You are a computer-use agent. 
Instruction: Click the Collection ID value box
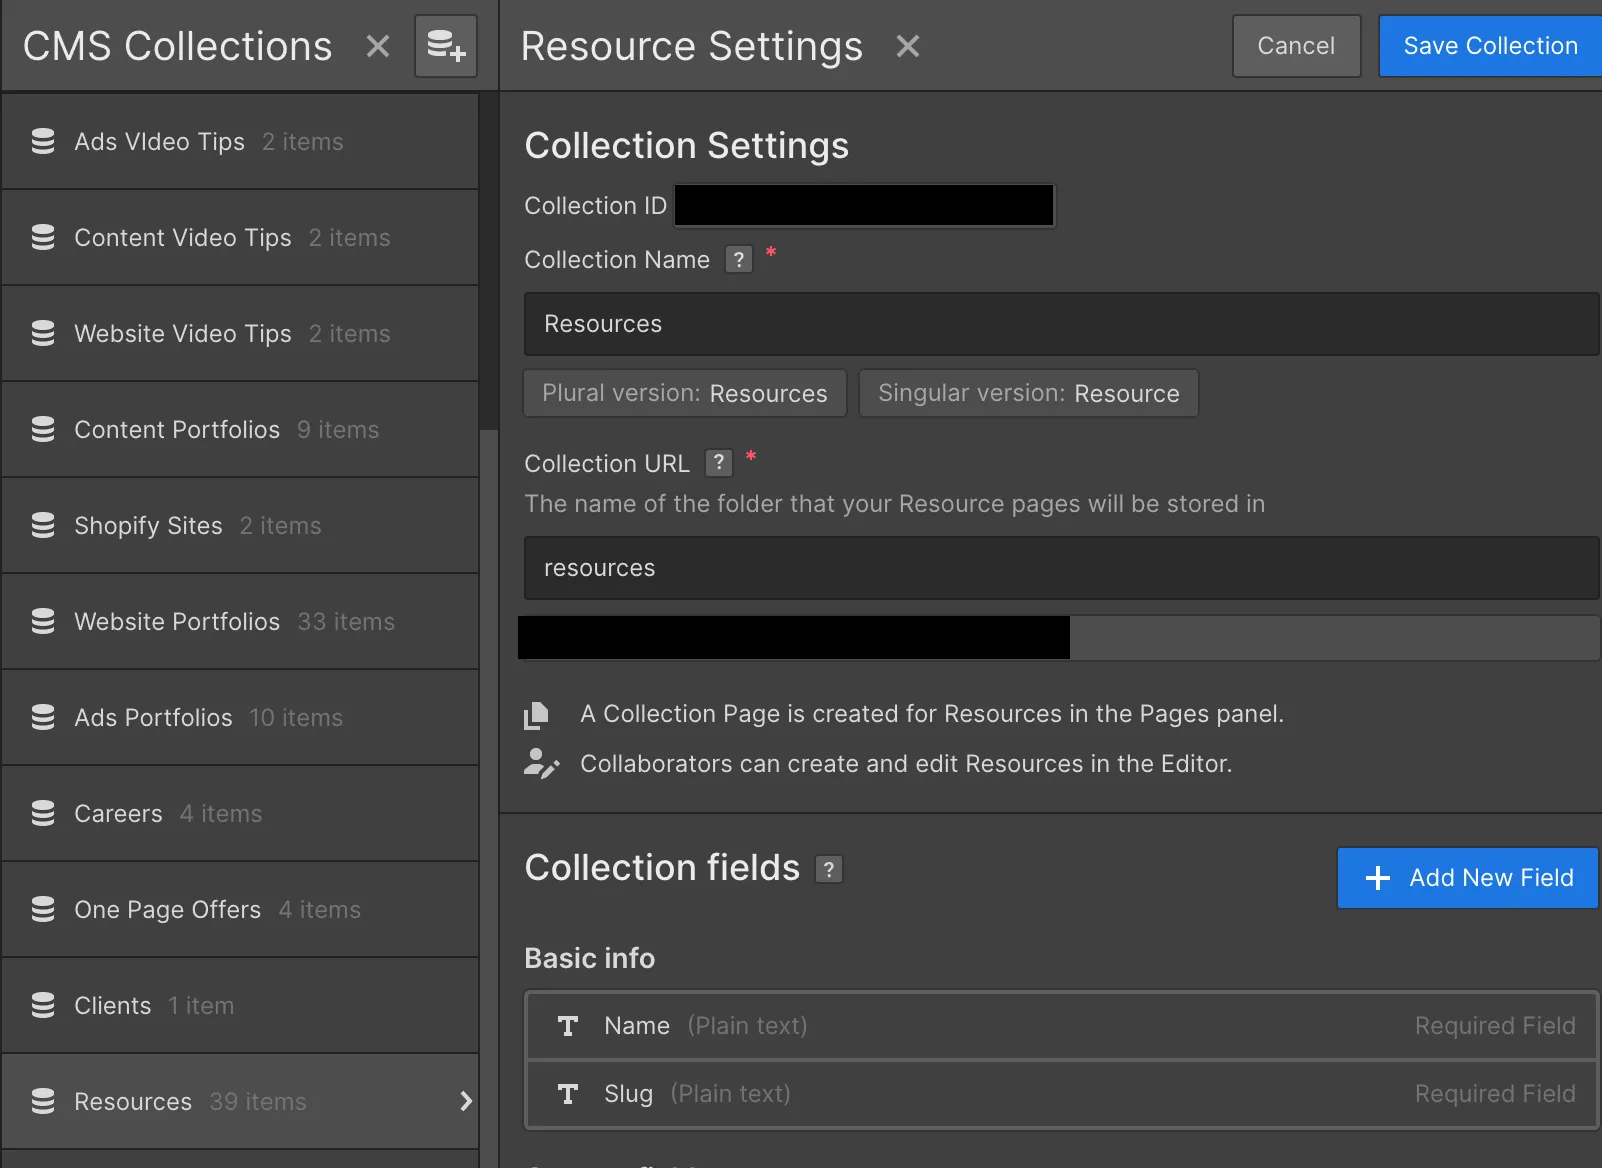[865, 205]
